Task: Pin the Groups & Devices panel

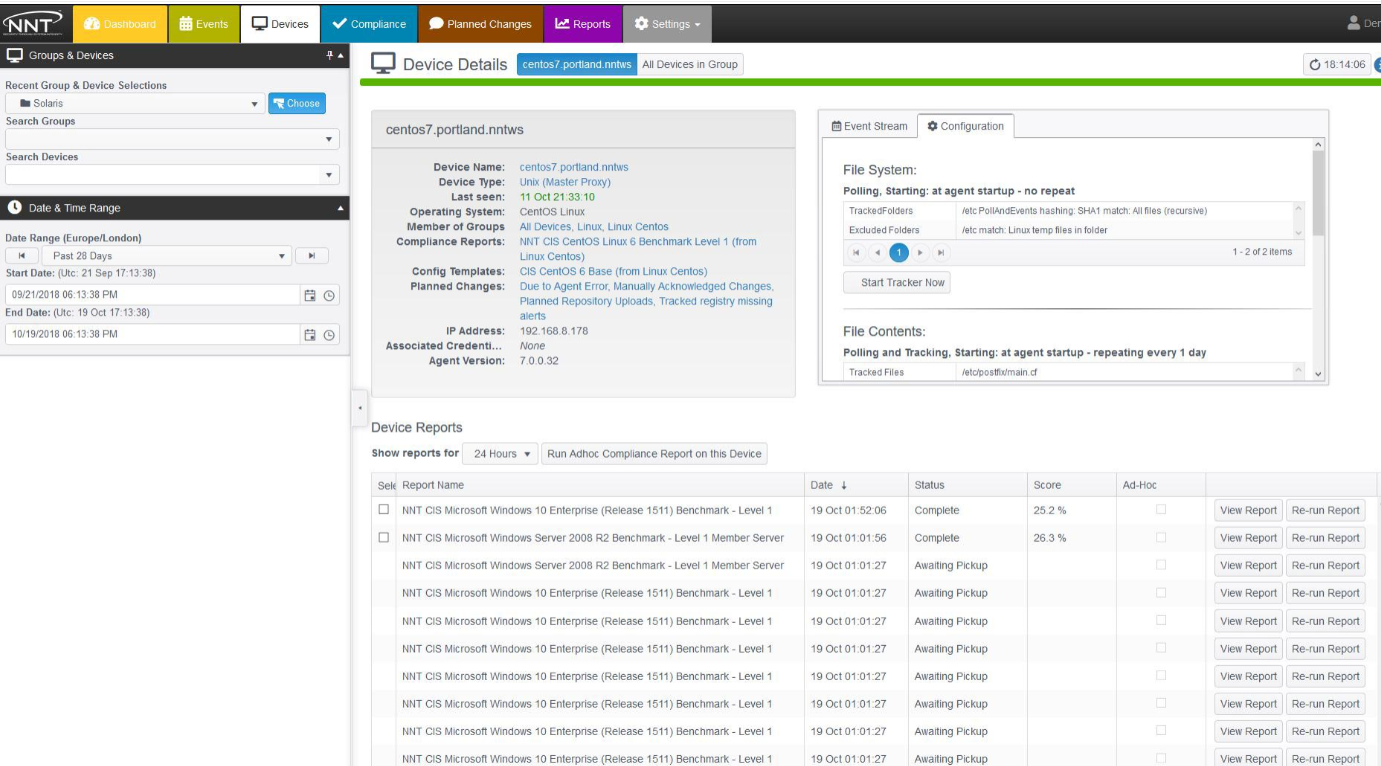Action: 330,56
